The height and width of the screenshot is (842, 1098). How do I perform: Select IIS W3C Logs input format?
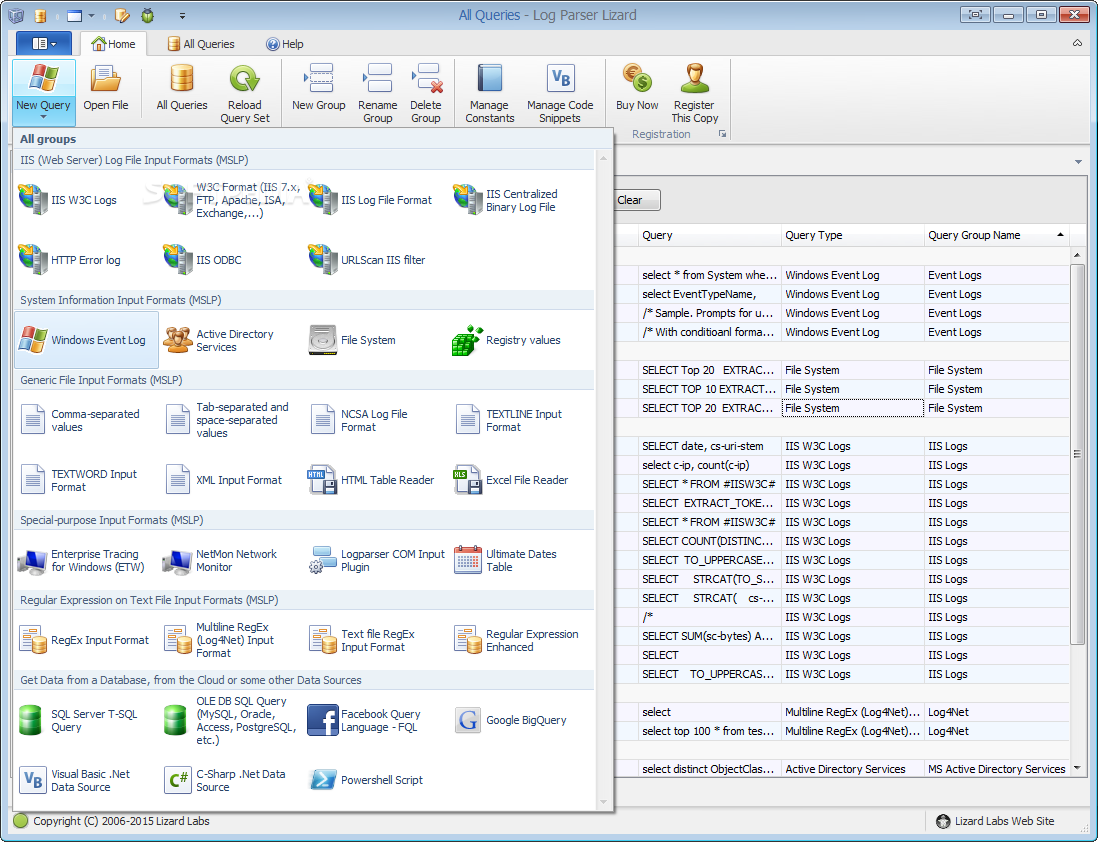(86, 200)
